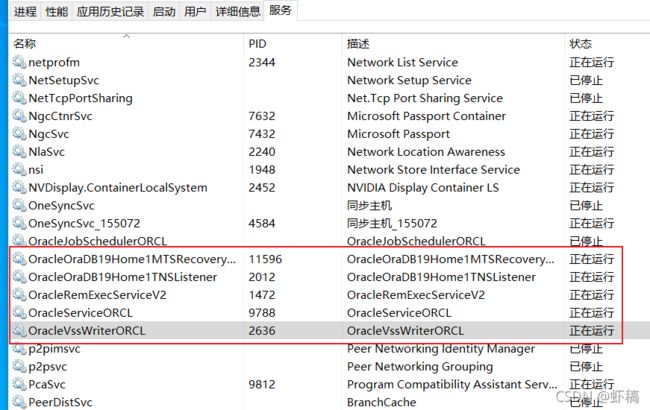Click the Peer Networking Grouping description
The image size is (650, 410).
click(x=420, y=366)
